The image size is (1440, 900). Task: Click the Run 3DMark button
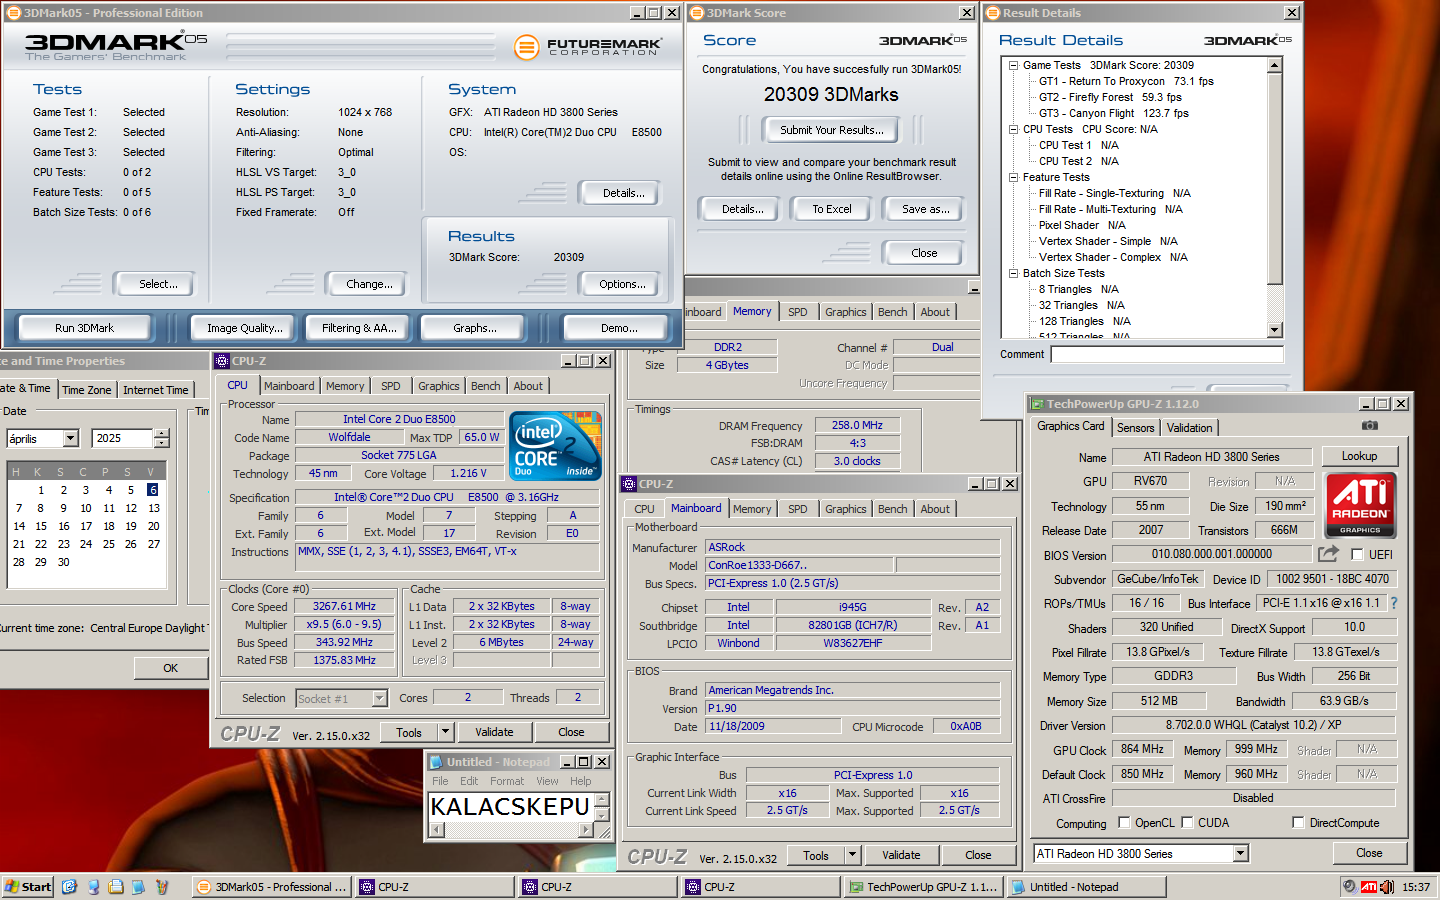point(84,328)
